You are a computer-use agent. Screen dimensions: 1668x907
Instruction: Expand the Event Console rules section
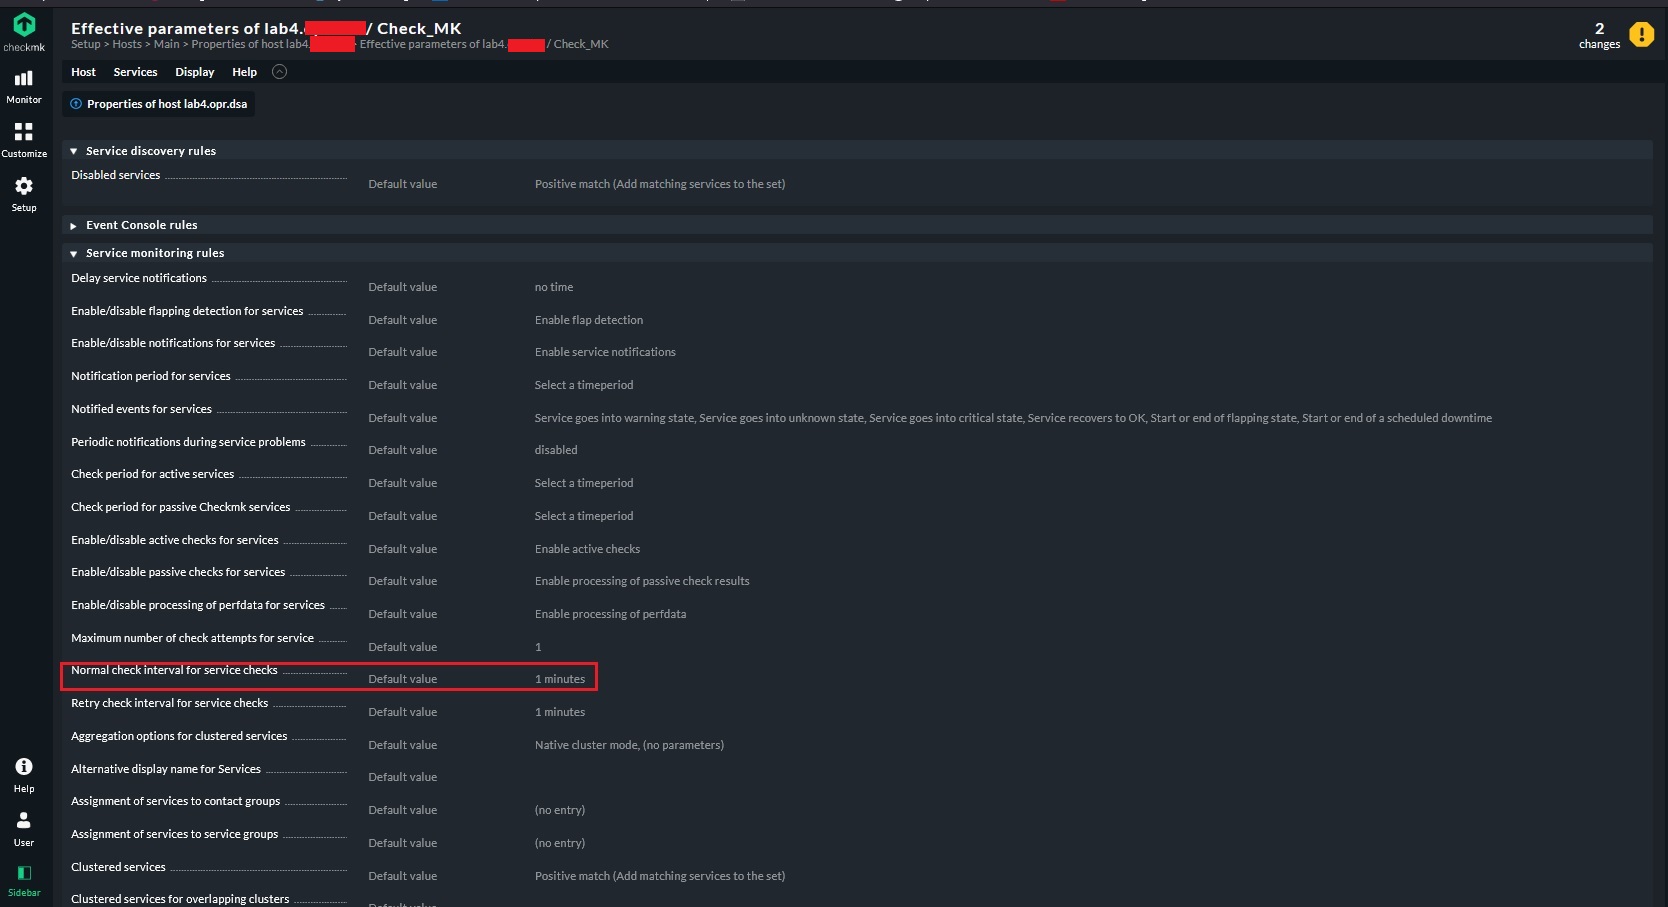coord(73,225)
